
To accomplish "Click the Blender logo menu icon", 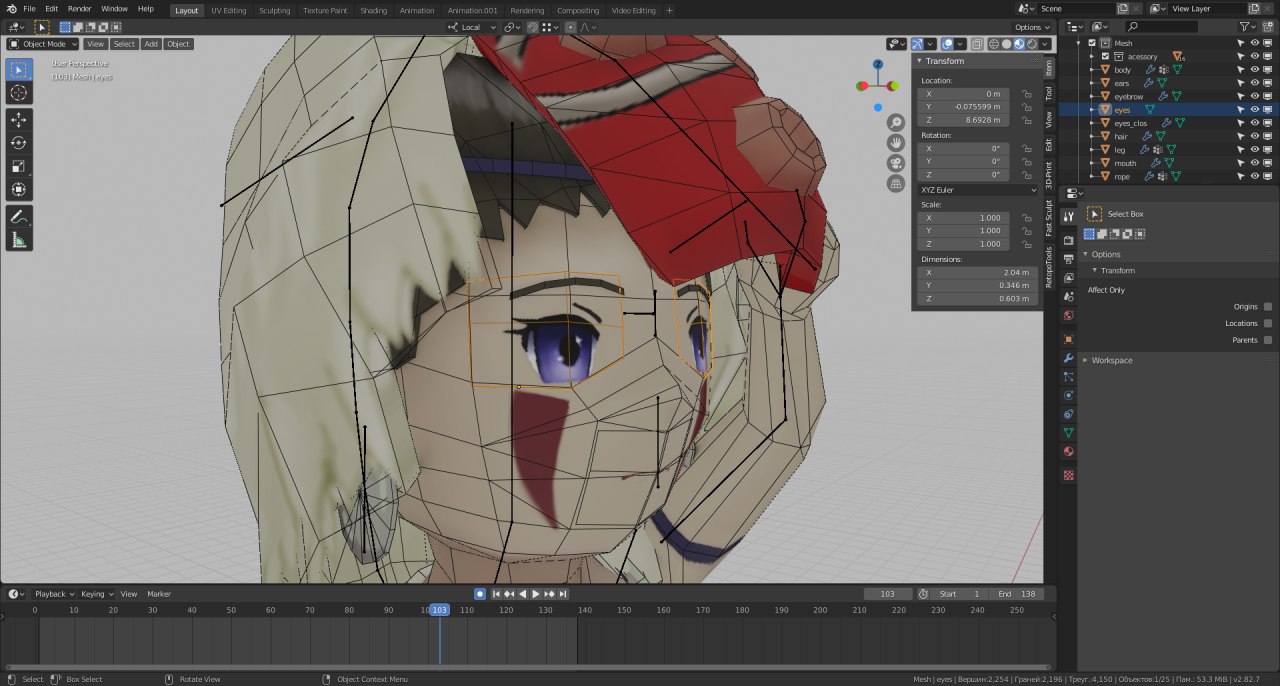I will pos(11,9).
